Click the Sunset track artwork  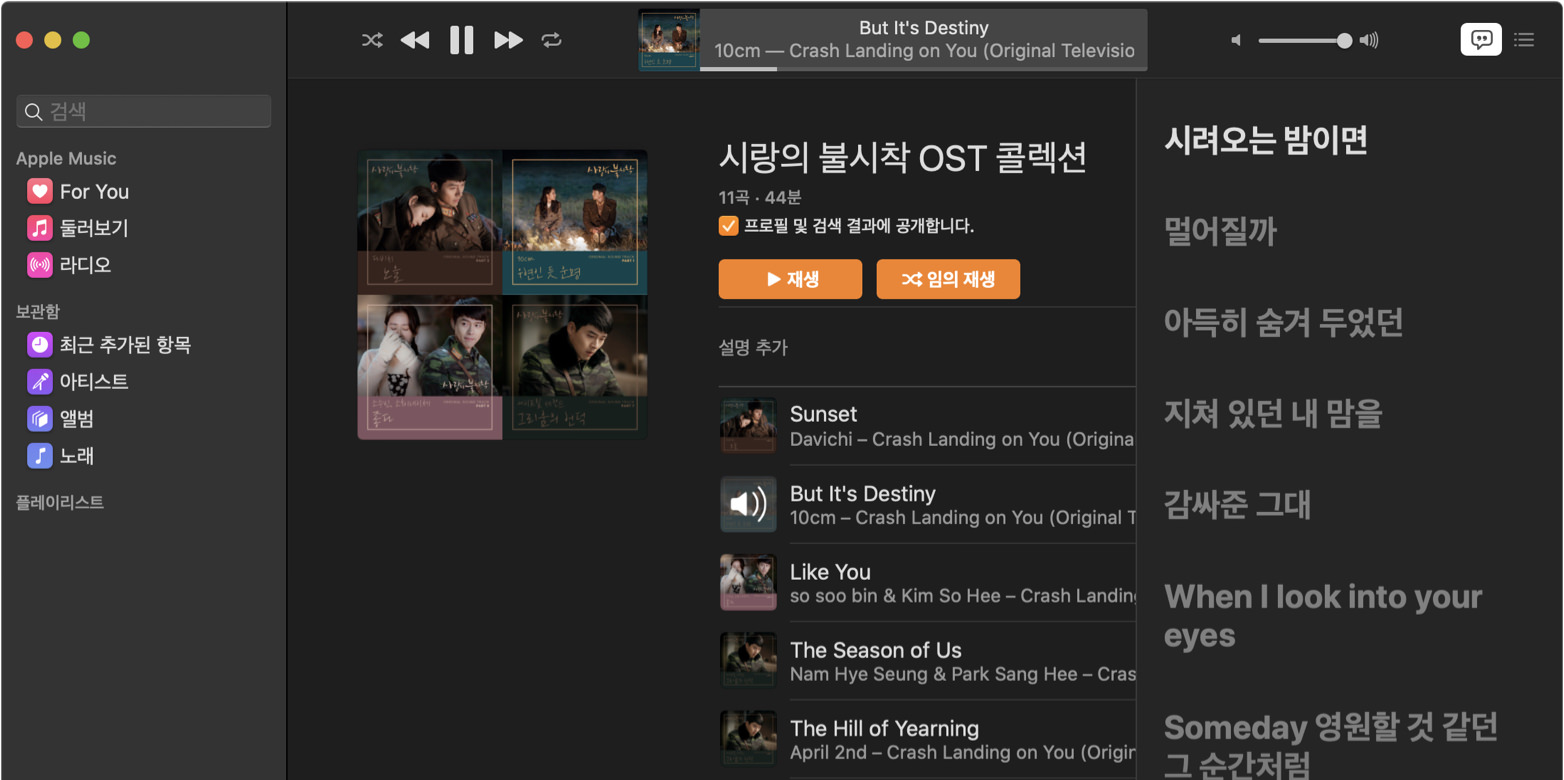749,426
